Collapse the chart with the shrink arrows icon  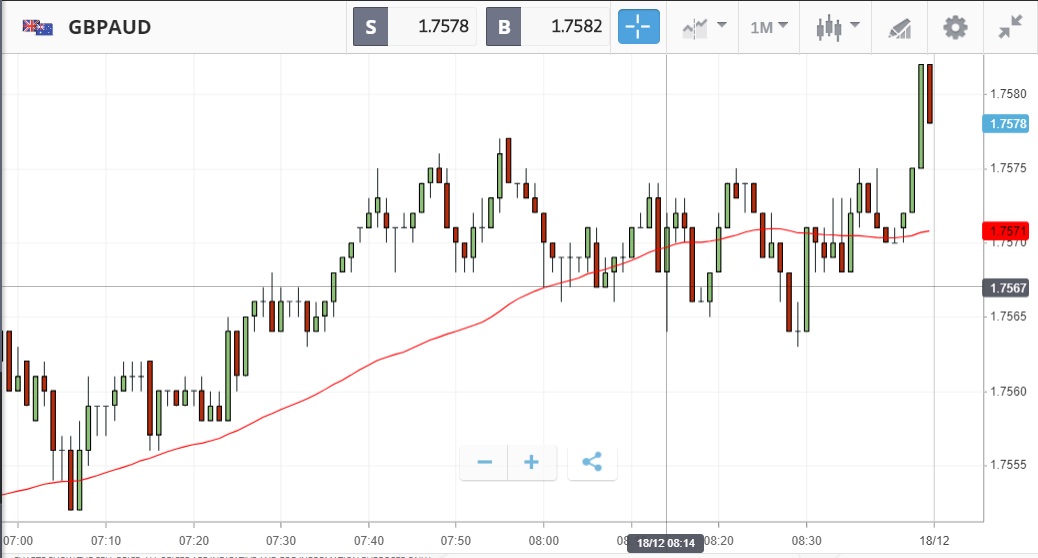(x=1011, y=27)
